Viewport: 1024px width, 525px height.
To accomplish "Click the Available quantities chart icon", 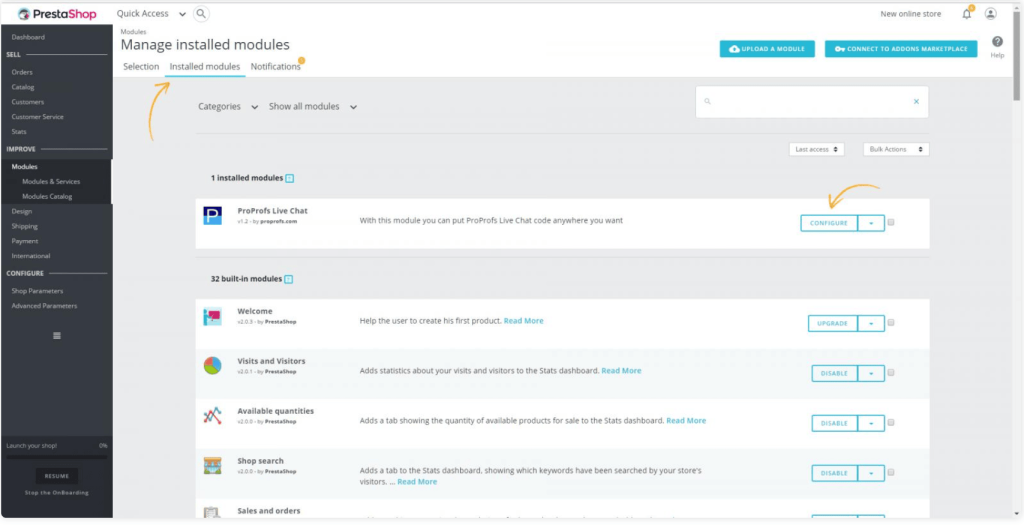I will click(212, 416).
